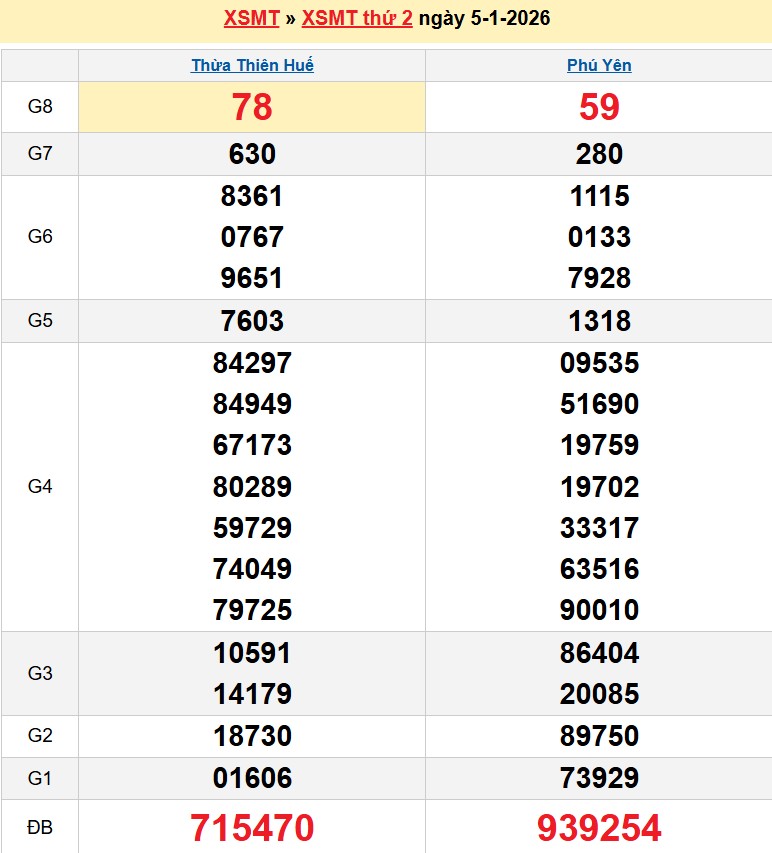
Task: Select the G1 number 73929
Action: click(599, 778)
